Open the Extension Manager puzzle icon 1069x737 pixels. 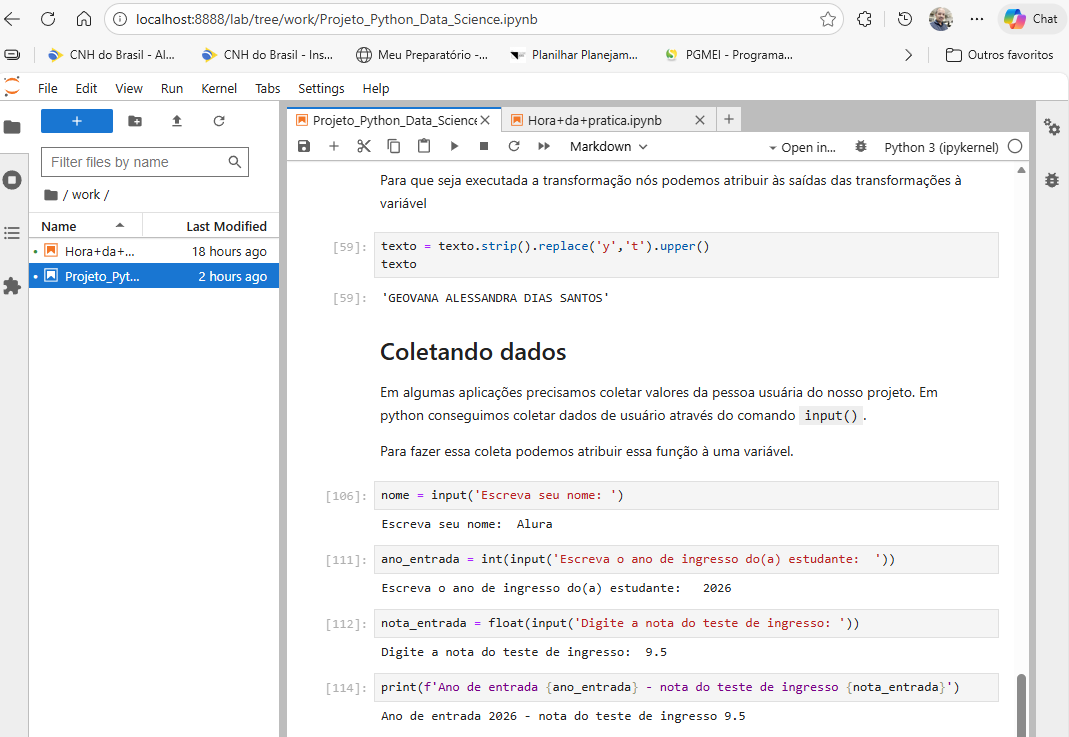click(12, 286)
